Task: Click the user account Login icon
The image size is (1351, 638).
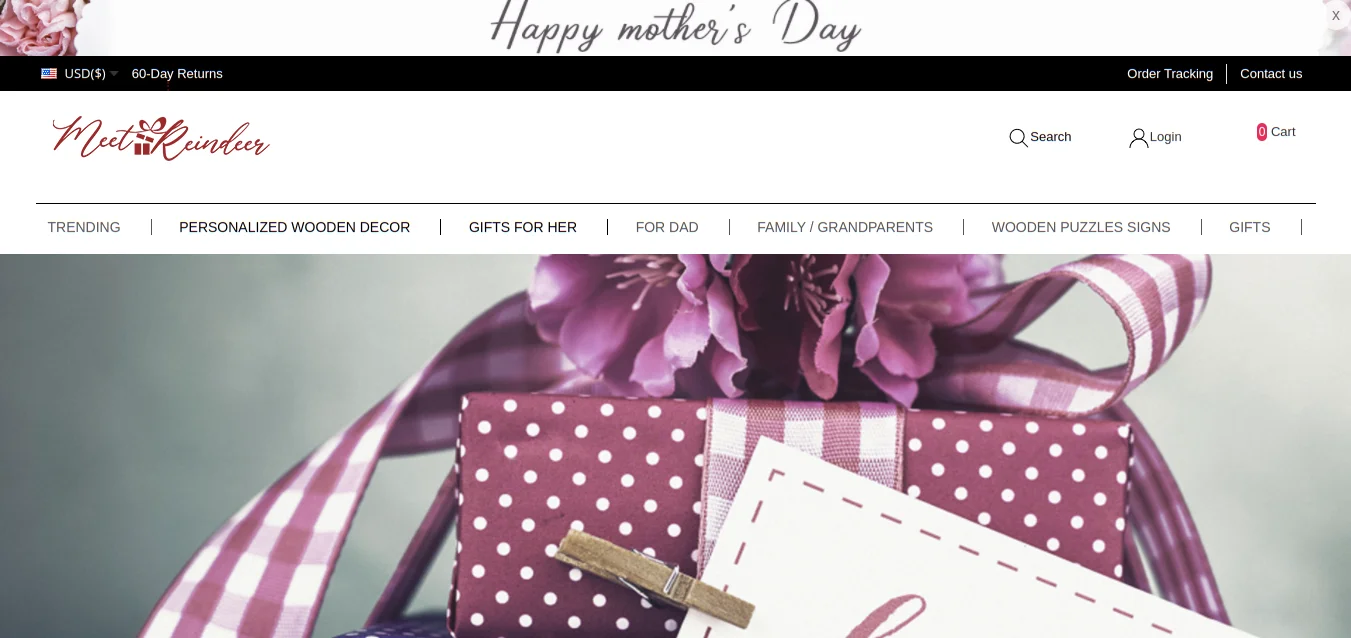Action: pos(1138,137)
